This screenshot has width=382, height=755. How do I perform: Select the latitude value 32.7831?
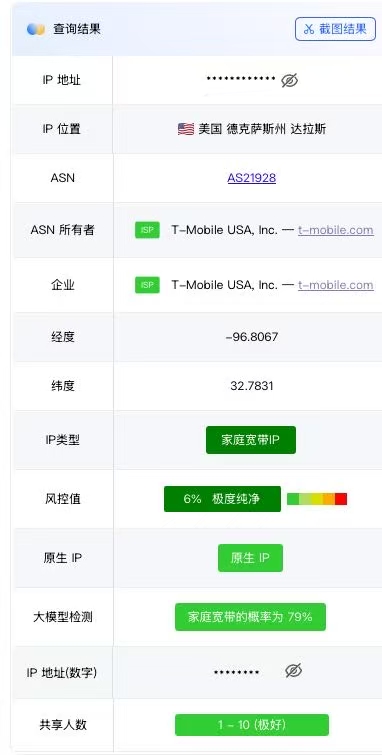252,386
